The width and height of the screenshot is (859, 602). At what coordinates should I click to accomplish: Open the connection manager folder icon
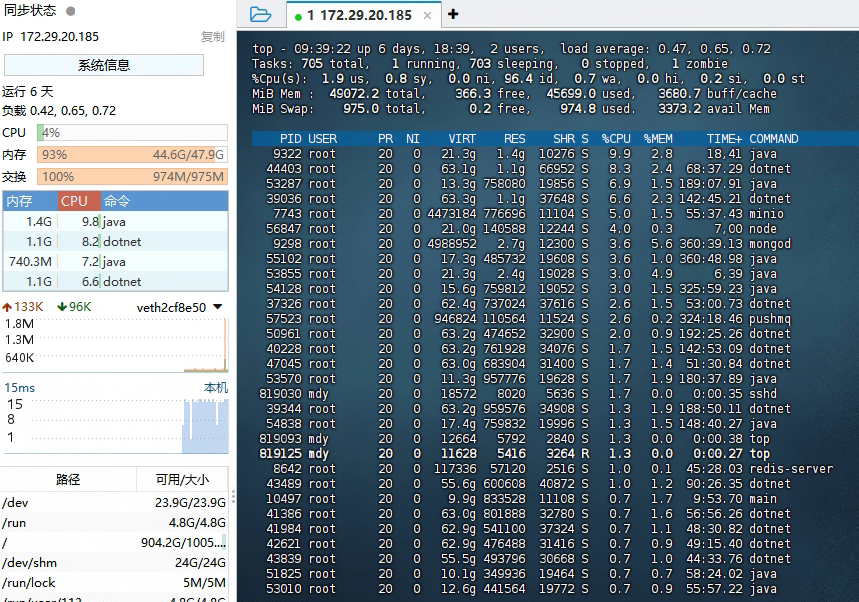coord(260,14)
